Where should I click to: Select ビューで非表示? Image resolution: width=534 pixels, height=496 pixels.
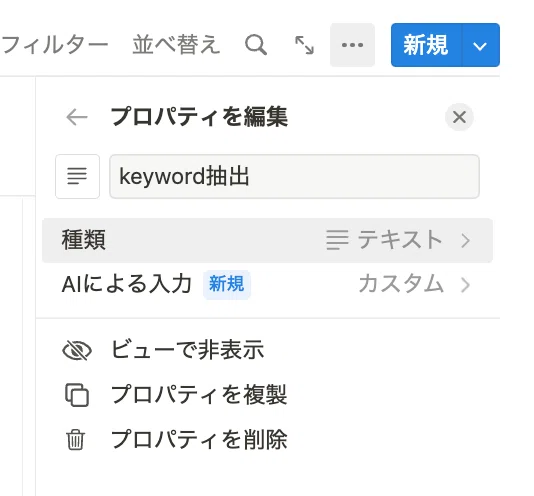(188, 350)
